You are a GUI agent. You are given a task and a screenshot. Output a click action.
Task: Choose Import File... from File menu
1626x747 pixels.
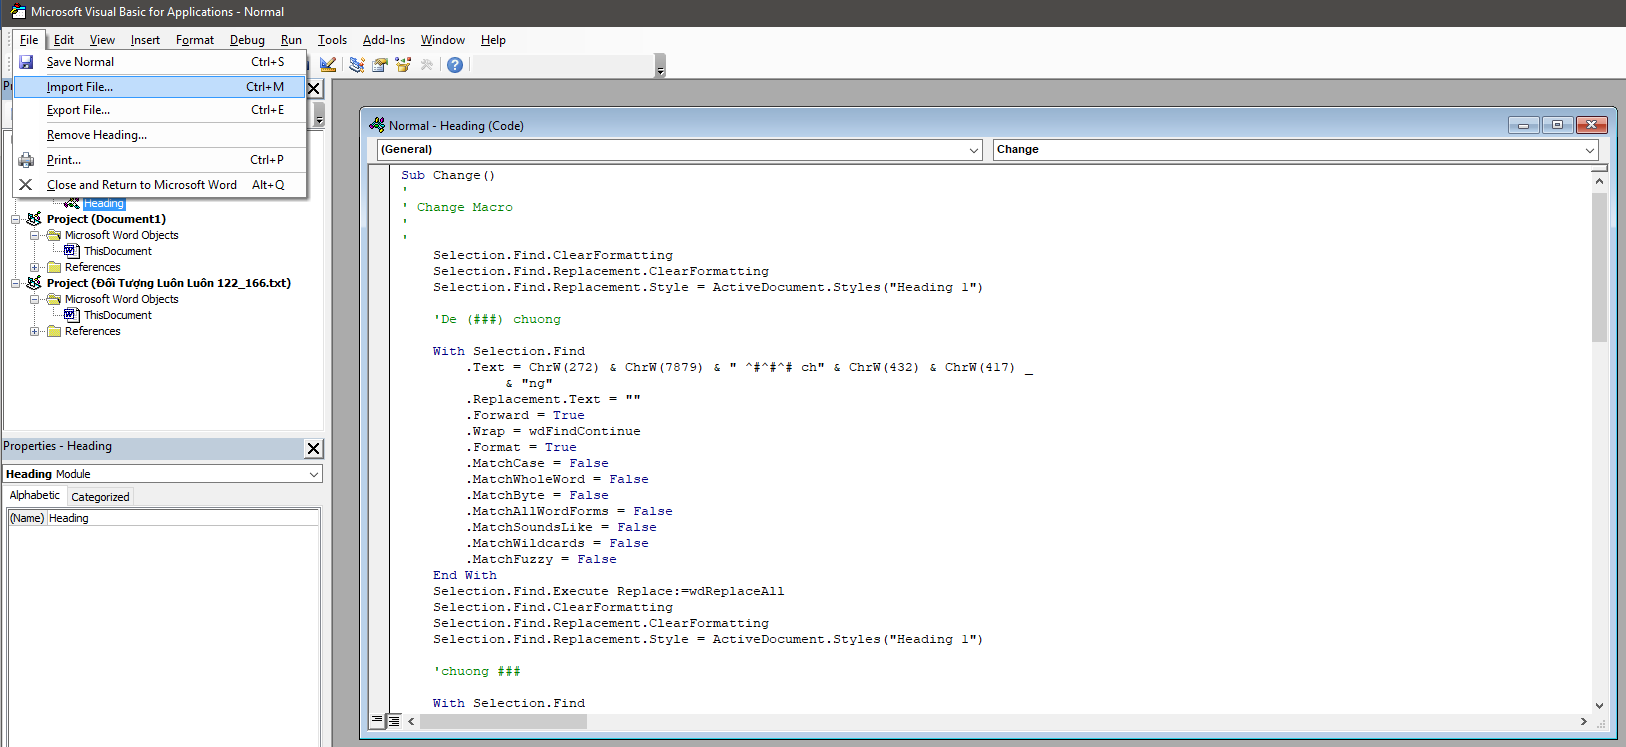tap(160, 87)
